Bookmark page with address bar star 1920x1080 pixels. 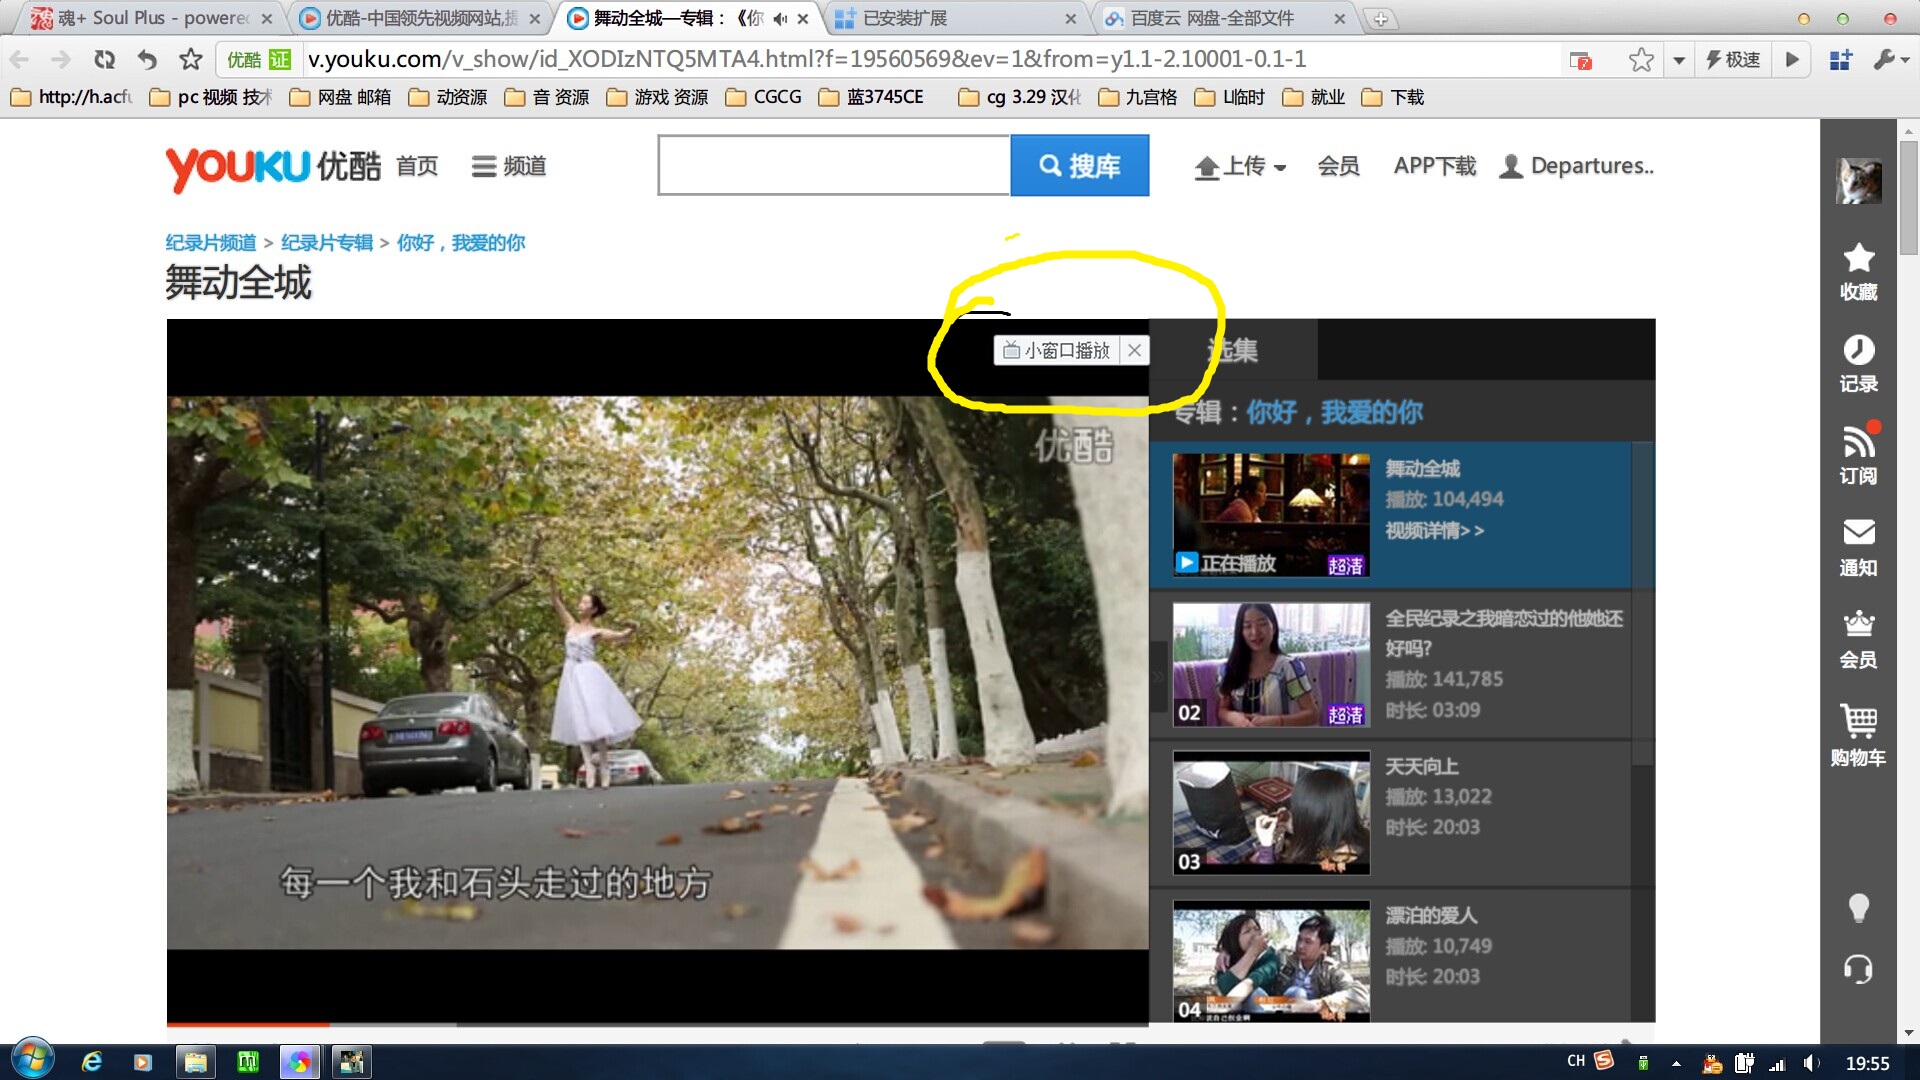(1640, 60)
